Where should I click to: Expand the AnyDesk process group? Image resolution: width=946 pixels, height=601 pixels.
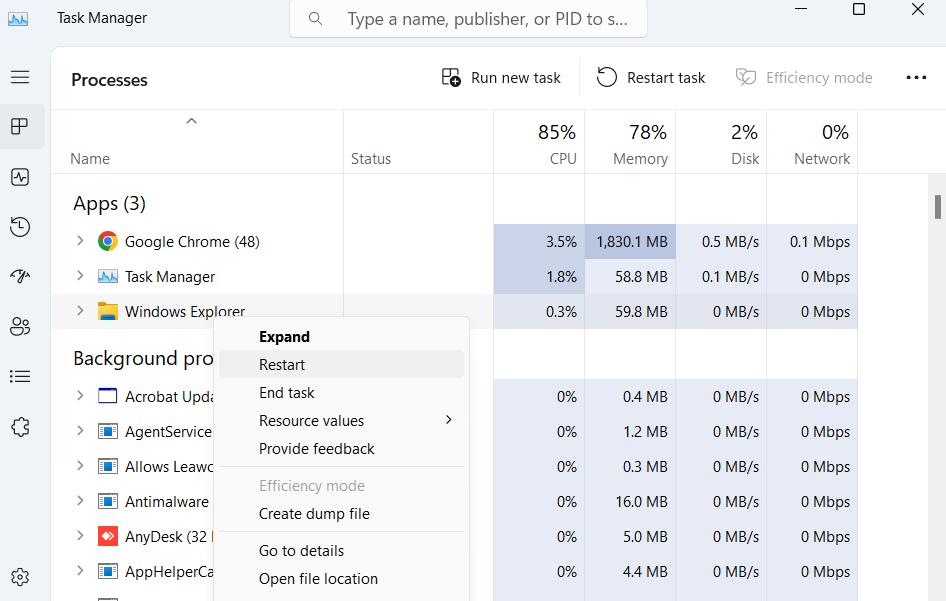coord(80,536)
